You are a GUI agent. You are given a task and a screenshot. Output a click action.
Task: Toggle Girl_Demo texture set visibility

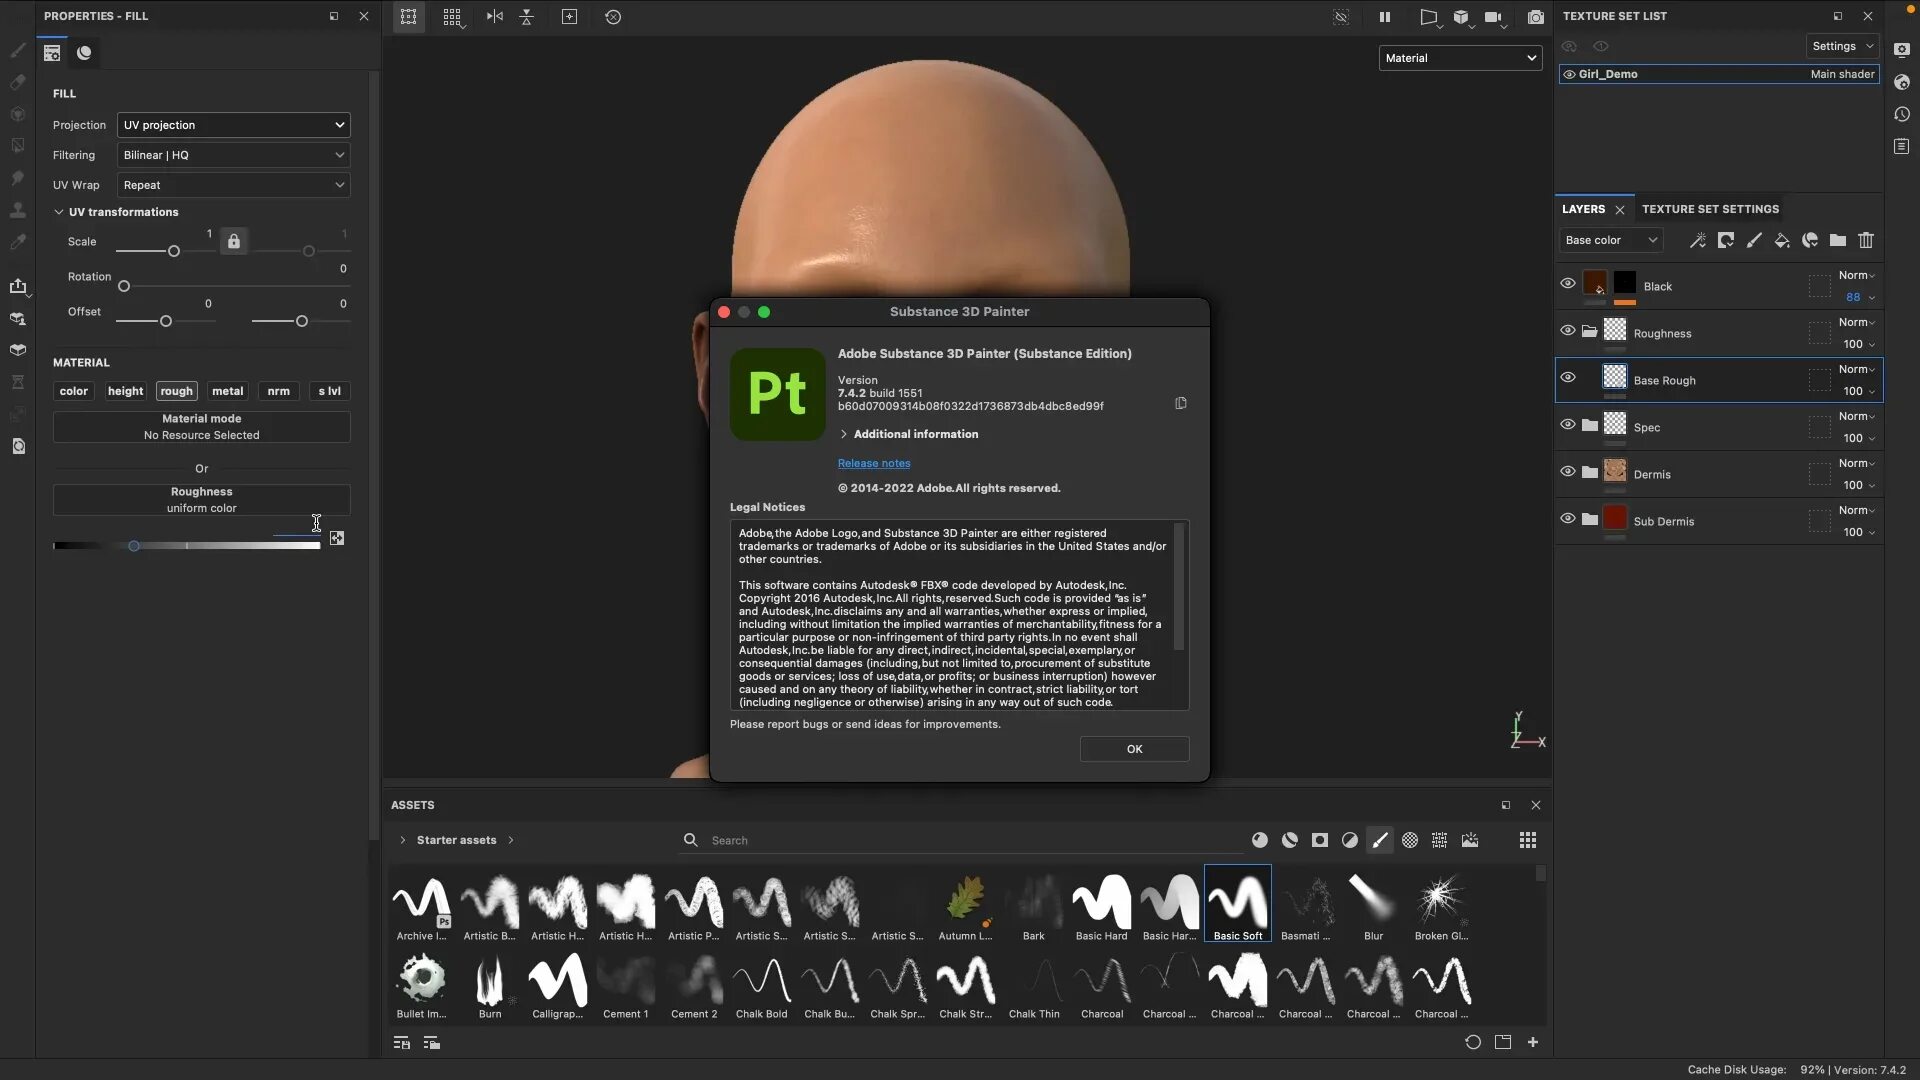click(1569, 74)
